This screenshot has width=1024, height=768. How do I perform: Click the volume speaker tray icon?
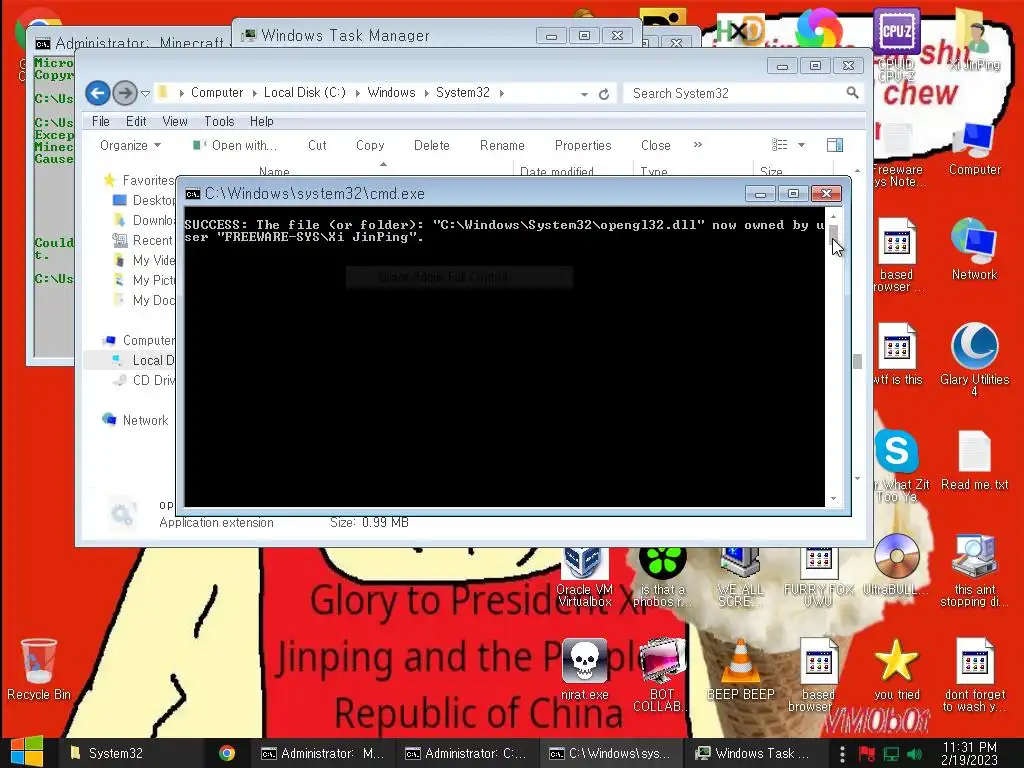tap(914, 754)
